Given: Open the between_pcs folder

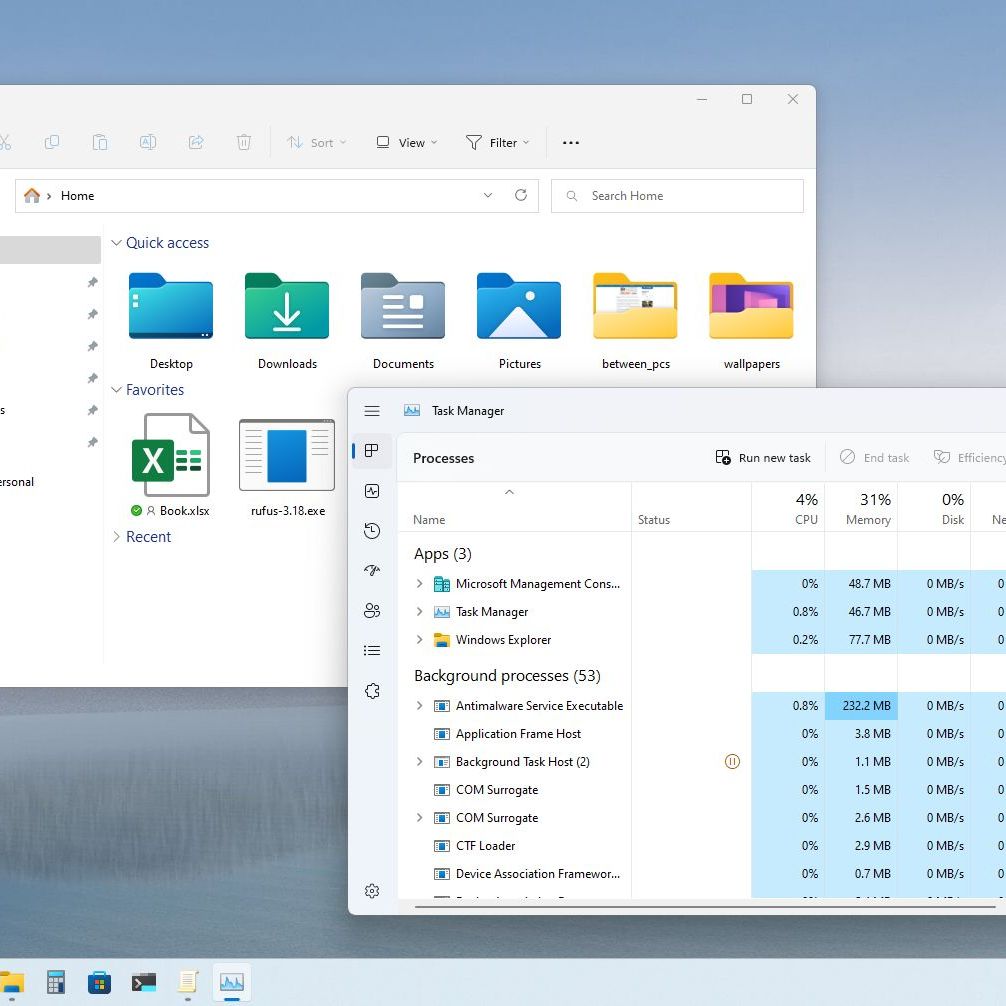Looking at the screenshot, I should 635,321.
